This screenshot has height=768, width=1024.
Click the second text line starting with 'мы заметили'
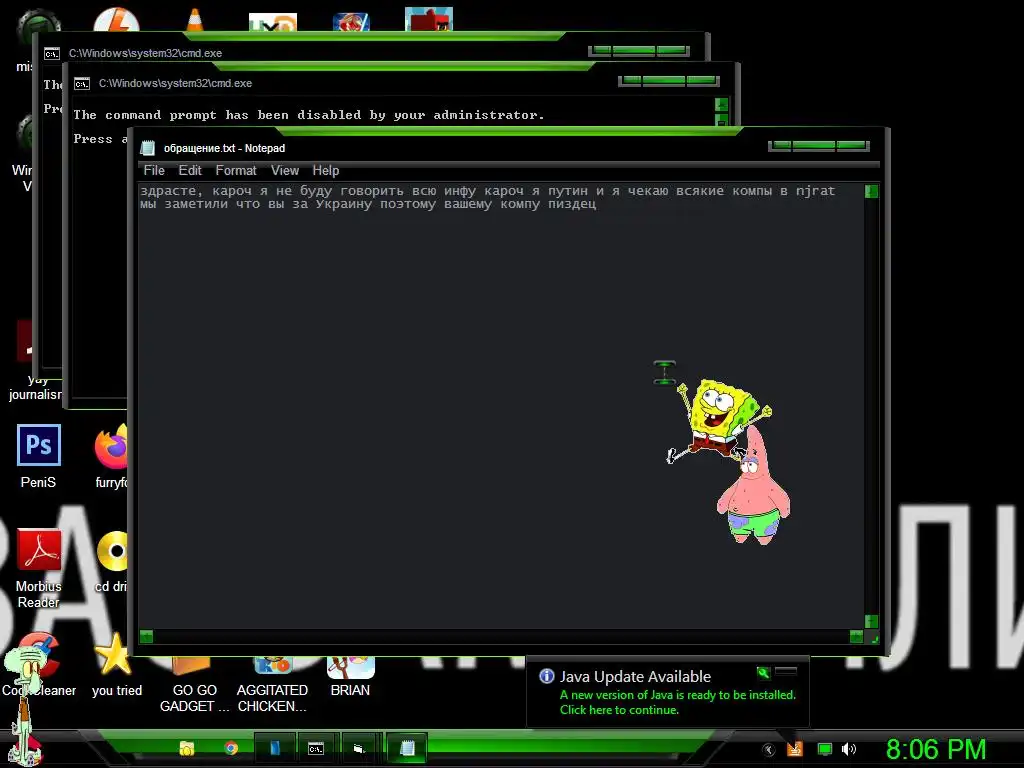tap(368, 204)
